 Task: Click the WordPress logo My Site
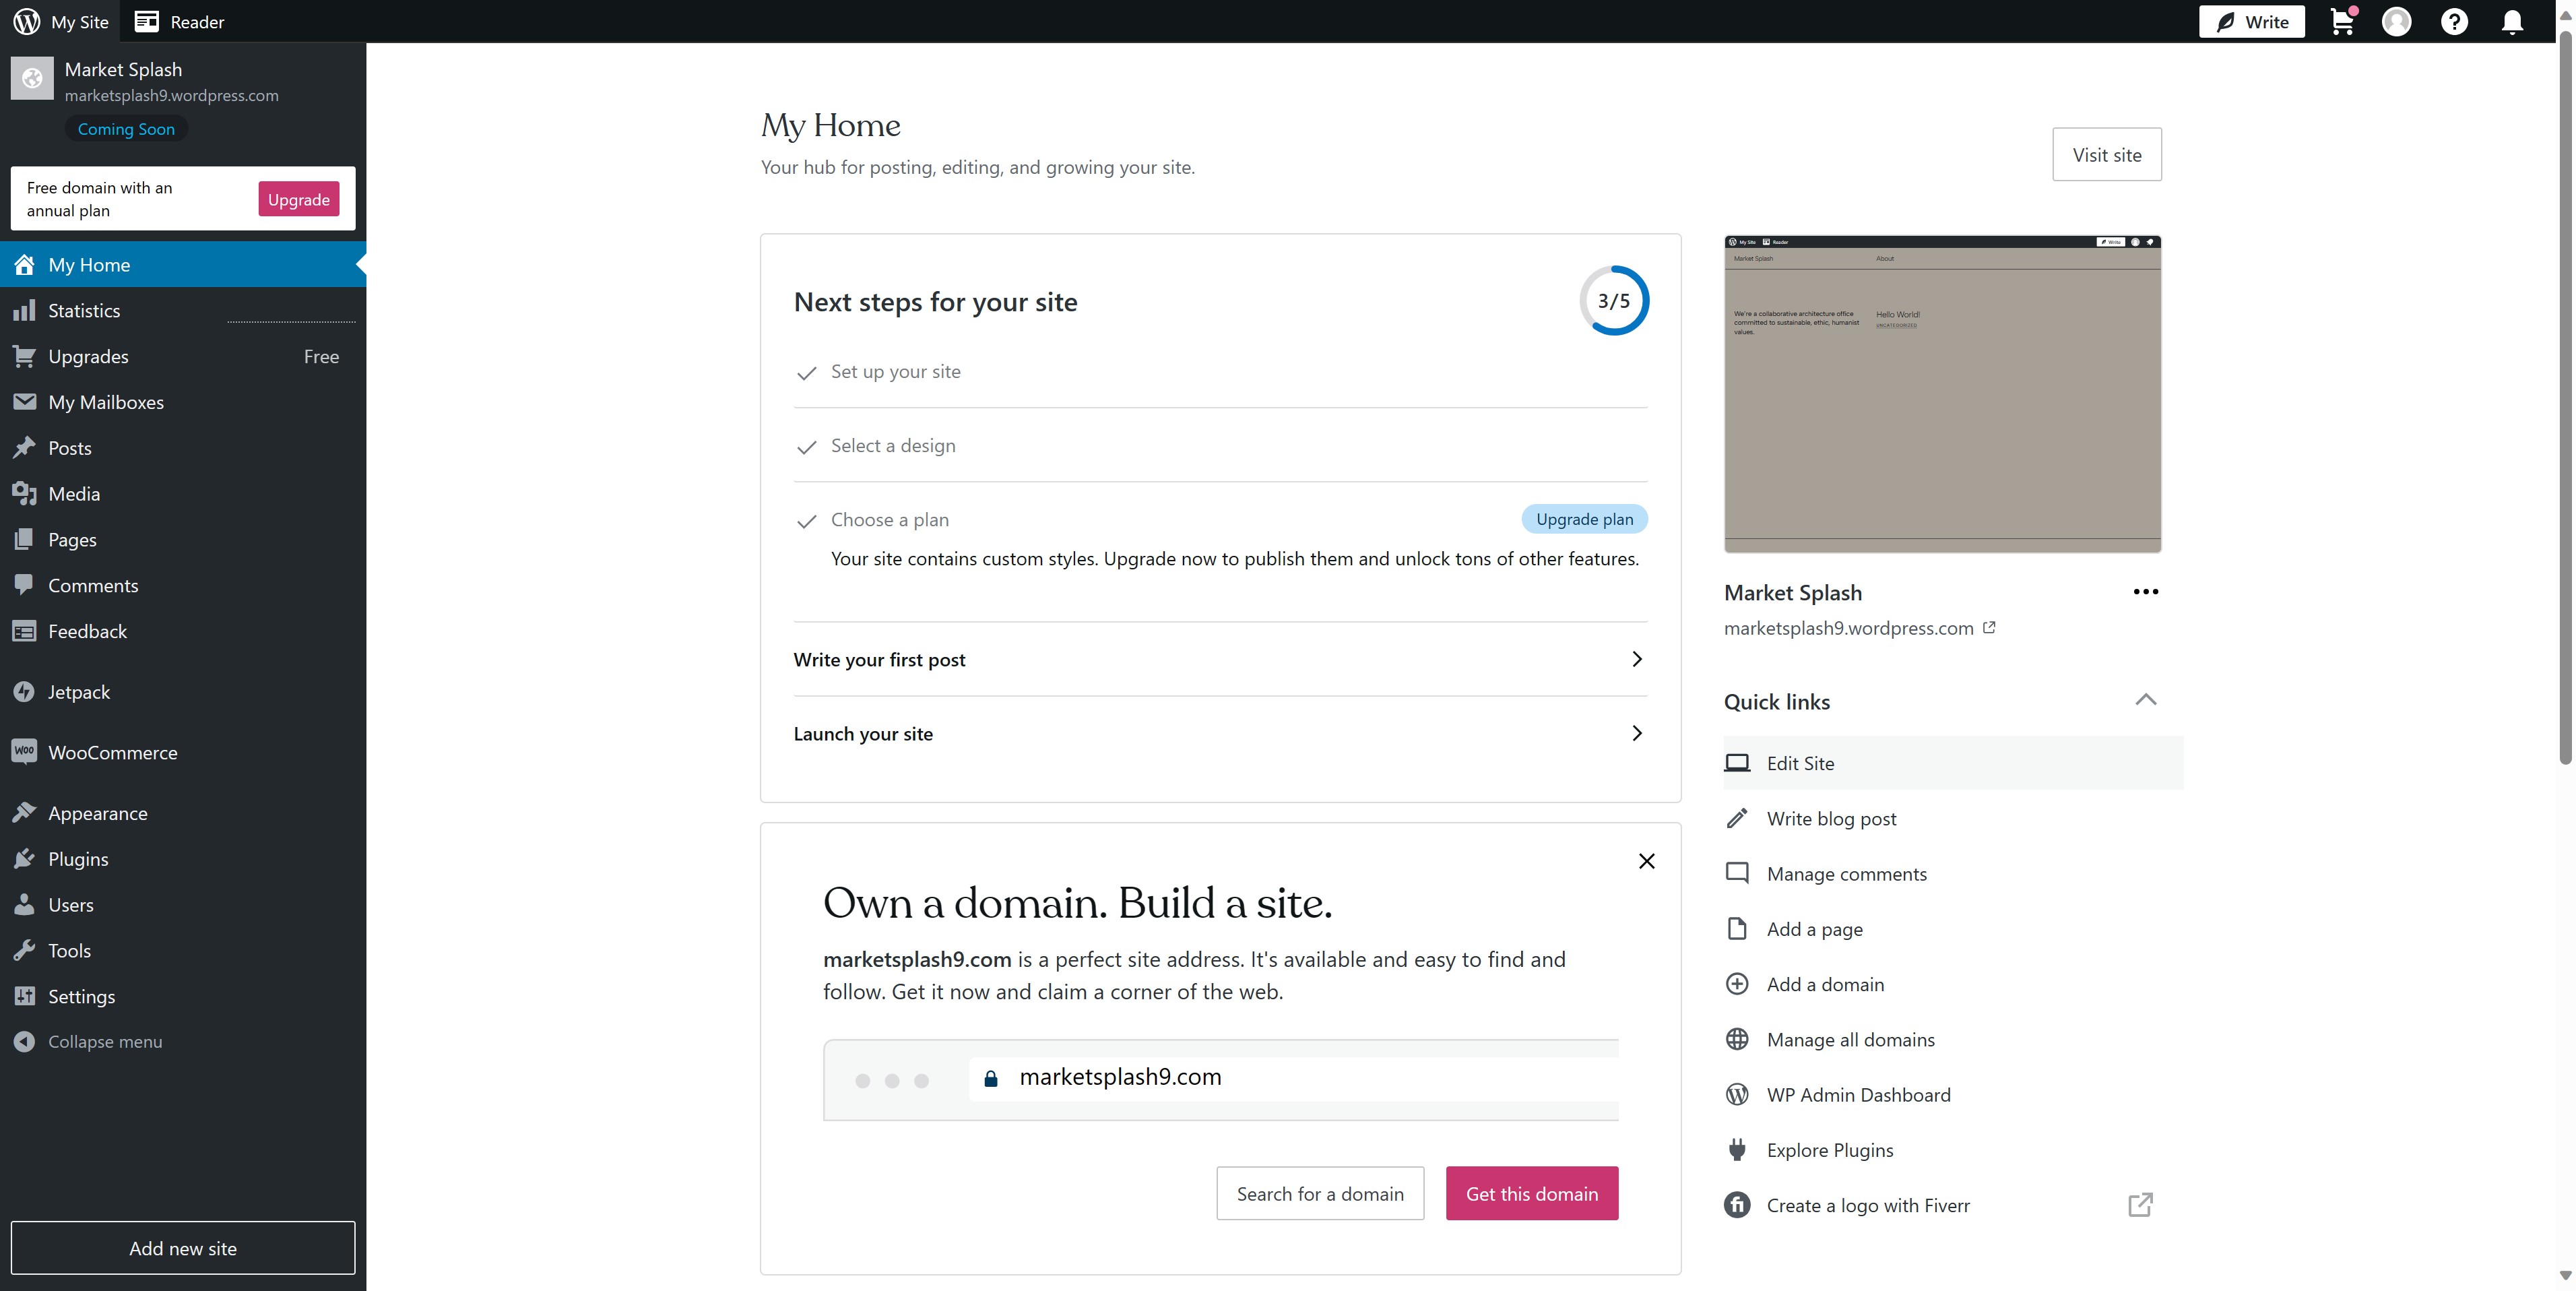60,22
